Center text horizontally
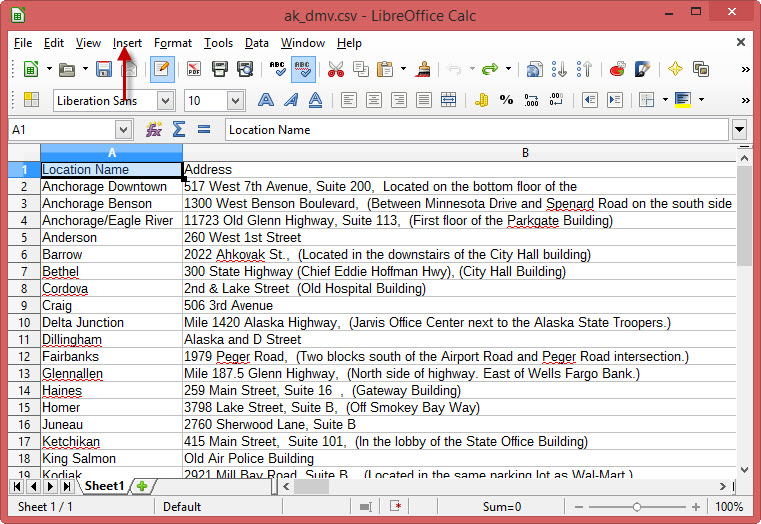Image resolution: width=761 pixels, height=524 pixels. click(x=374, y=100)
